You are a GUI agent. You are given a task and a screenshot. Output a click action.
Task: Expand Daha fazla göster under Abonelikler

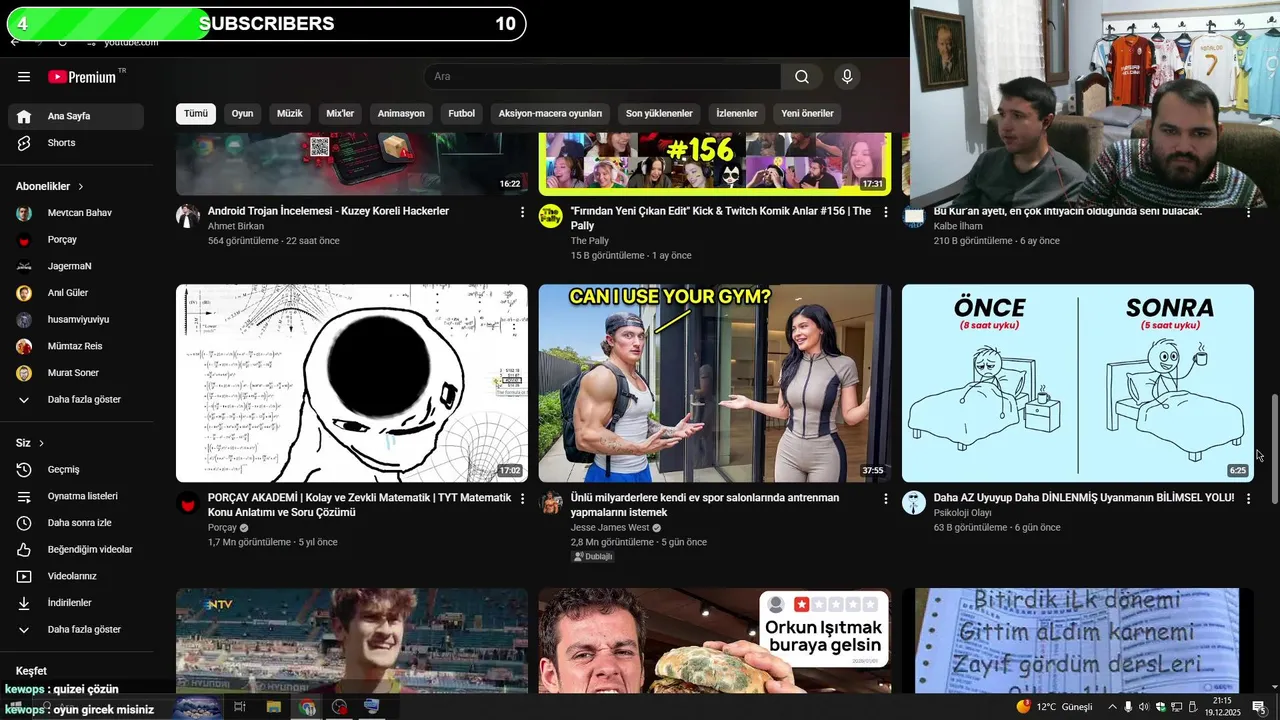point(76,400)
